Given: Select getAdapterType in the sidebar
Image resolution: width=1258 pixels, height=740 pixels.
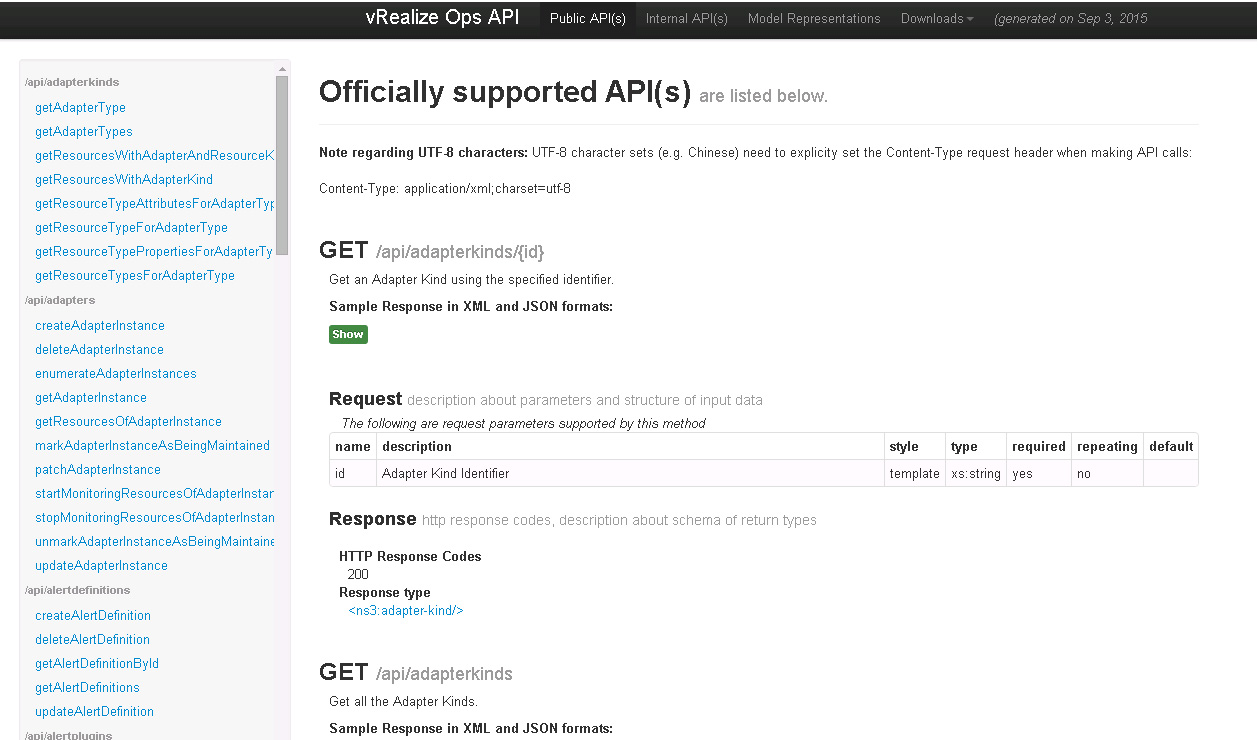Looking at the screenshot, I should (80, 108).
